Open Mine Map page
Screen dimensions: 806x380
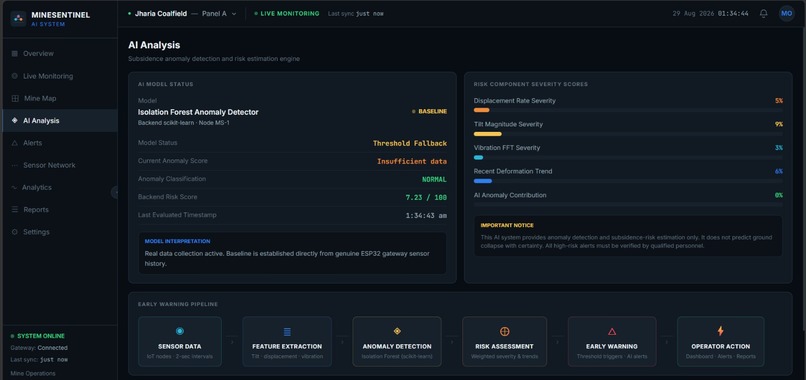[60, 98]
